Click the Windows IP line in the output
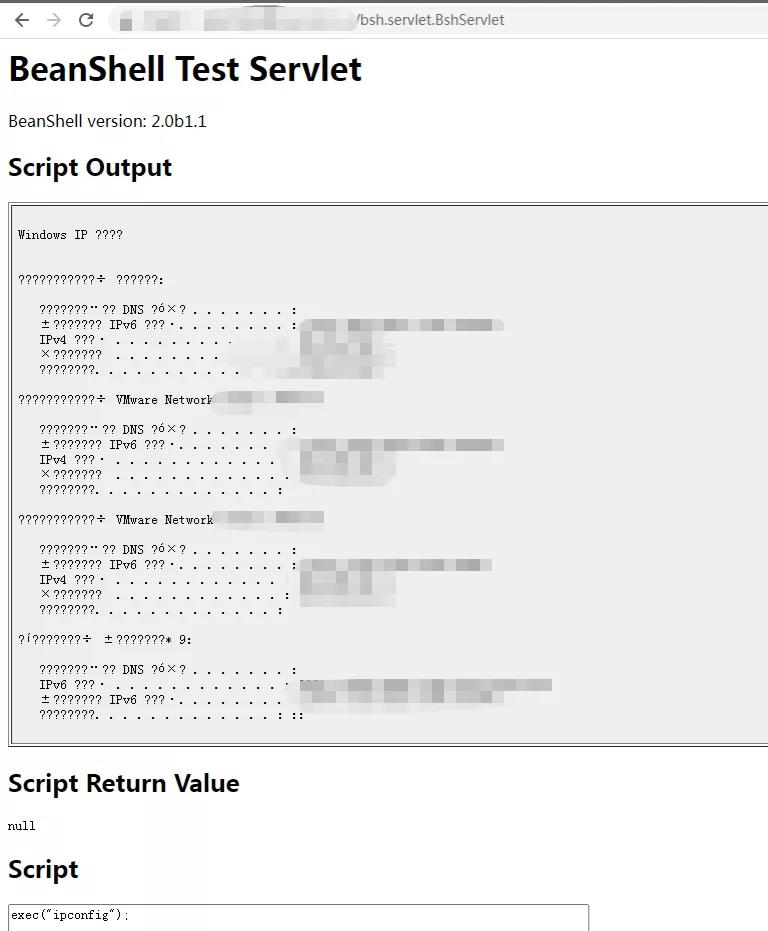Screen dimensions: 768x931 tap(70, 235)
